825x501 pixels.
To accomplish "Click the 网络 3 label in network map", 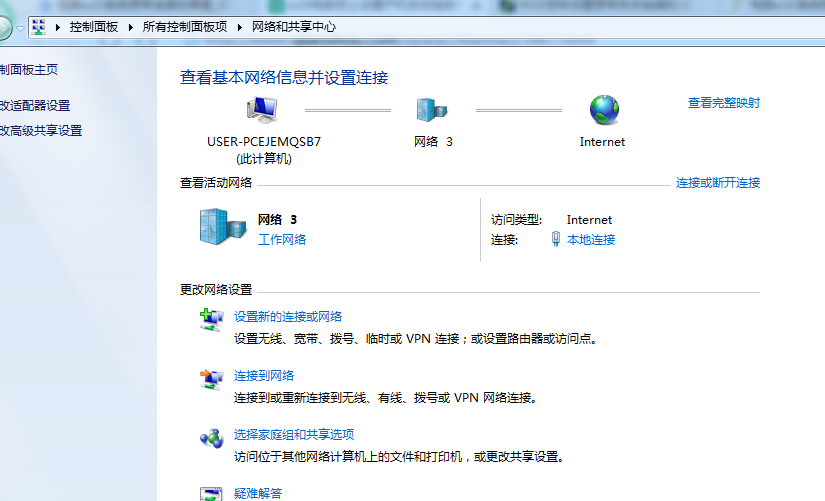I will pyautogui.click(x=433, y=142).
